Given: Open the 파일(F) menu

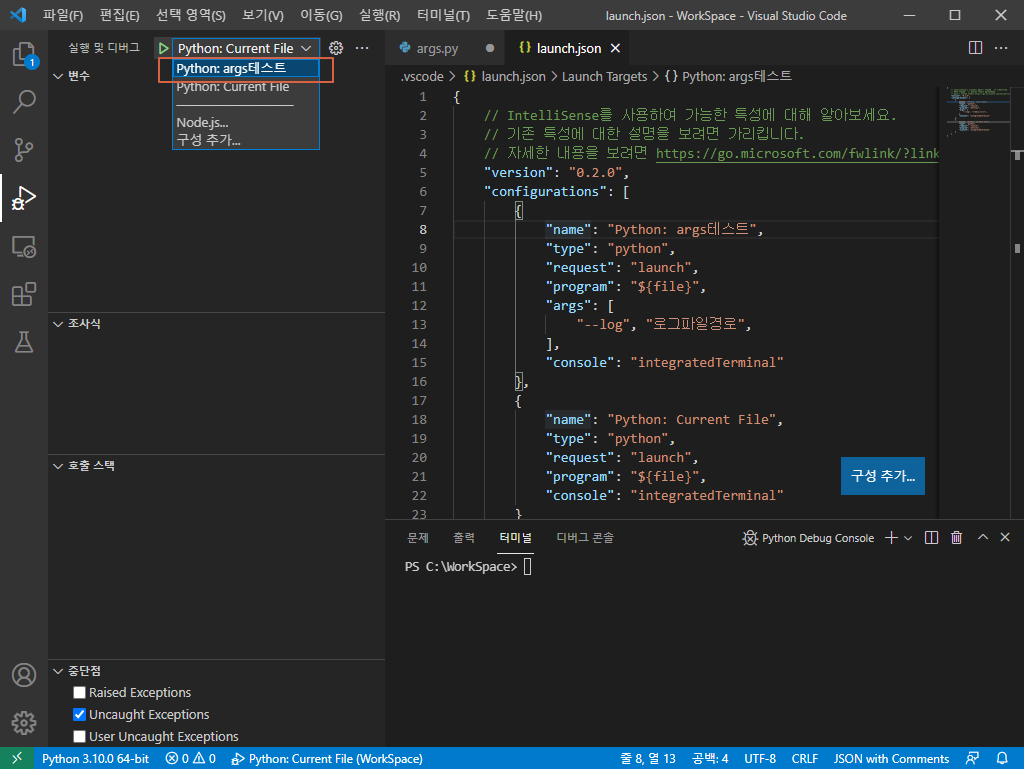Looking at the screenshot, I should coord(63,15).
